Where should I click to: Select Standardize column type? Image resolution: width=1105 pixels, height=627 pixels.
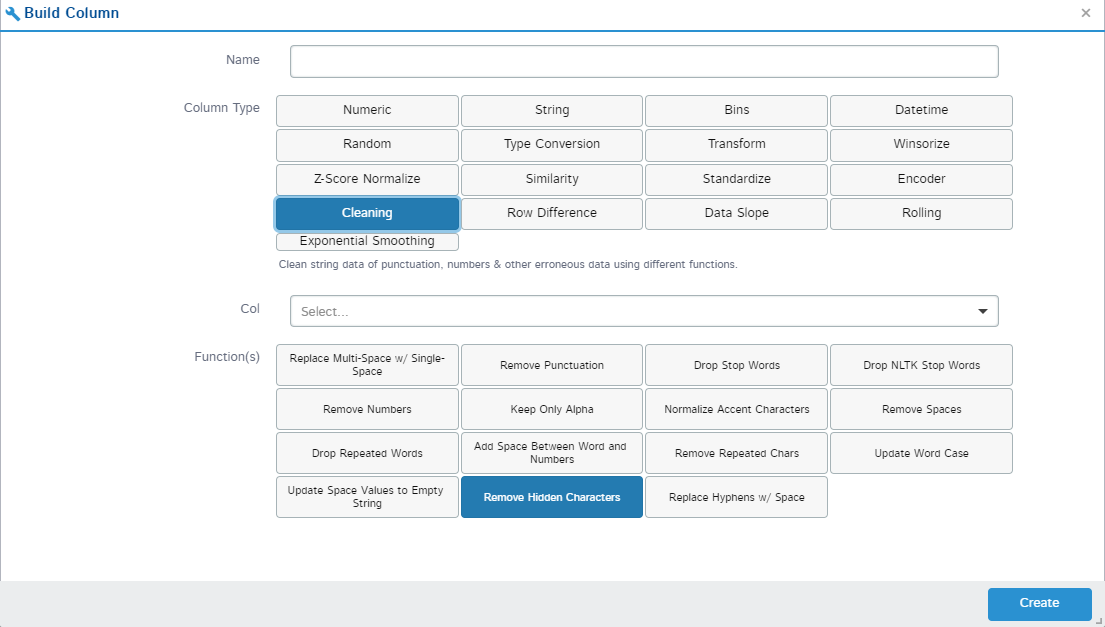736,179
